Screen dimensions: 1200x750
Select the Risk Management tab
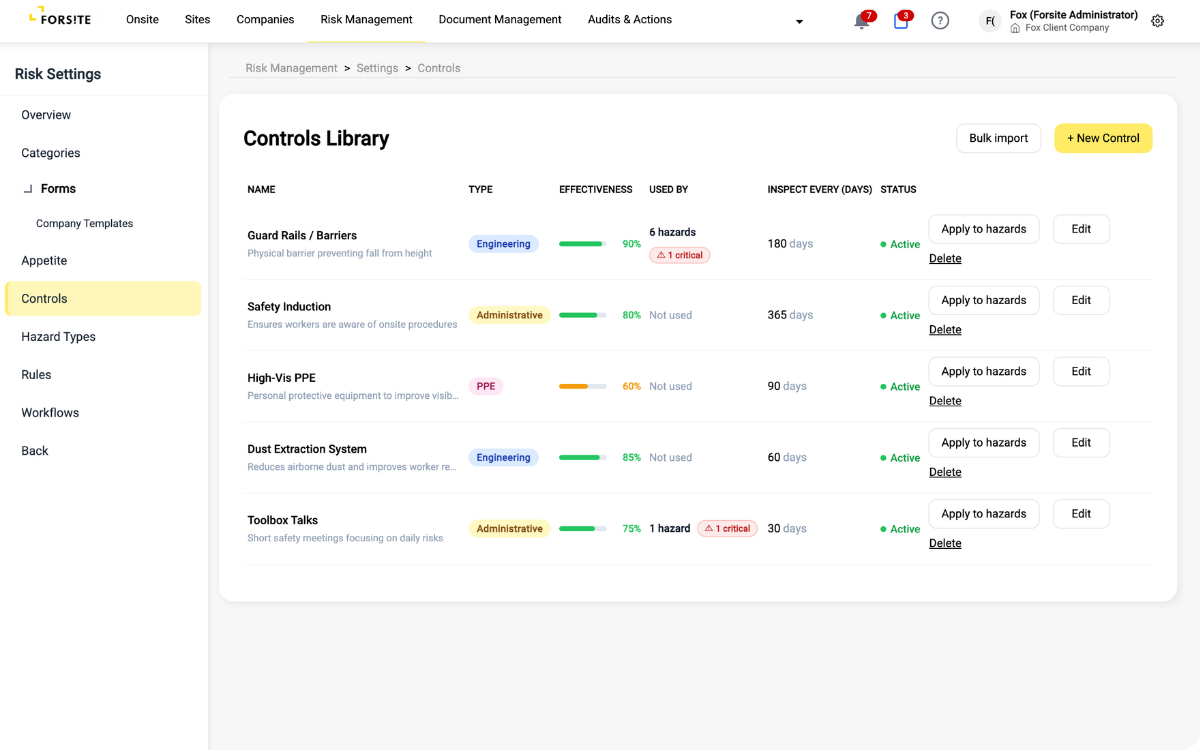(366, 20)
